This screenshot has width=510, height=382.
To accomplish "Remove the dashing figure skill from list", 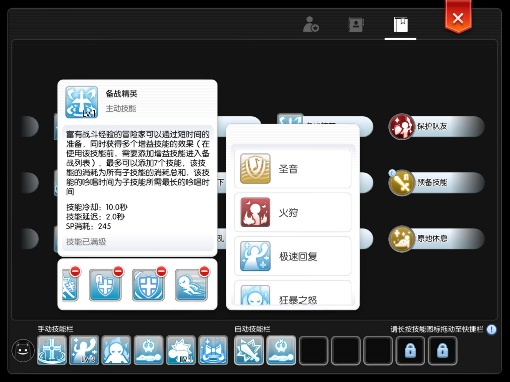I will tap(204, 271).
